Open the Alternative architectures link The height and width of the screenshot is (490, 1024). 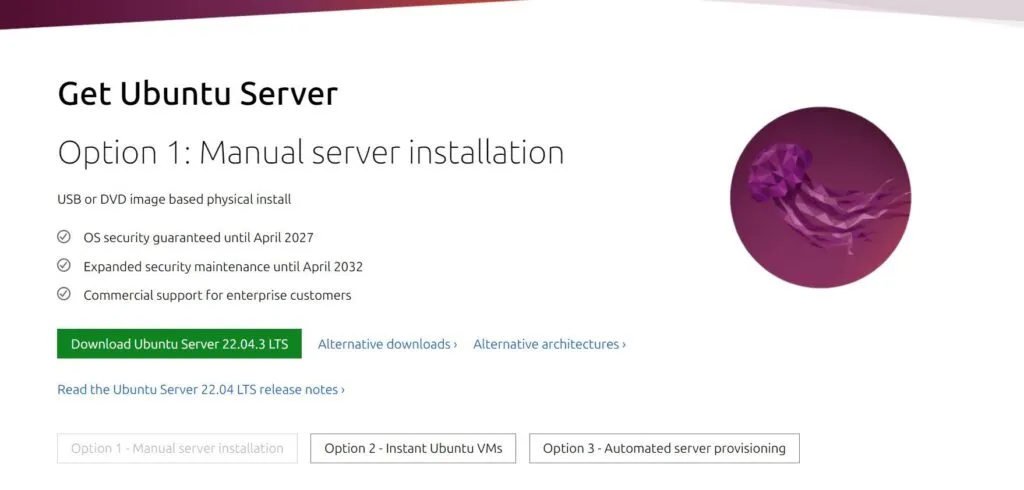pyautogui.click(x=549, y=344)
